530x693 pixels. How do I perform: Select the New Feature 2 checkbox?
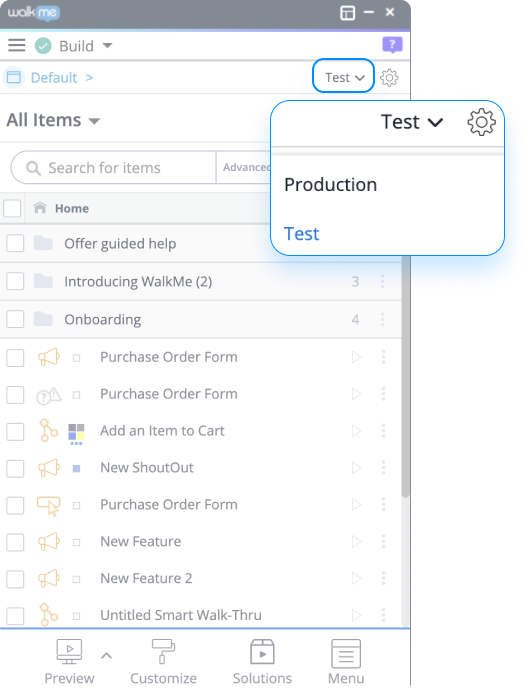[x=15, y=579]
